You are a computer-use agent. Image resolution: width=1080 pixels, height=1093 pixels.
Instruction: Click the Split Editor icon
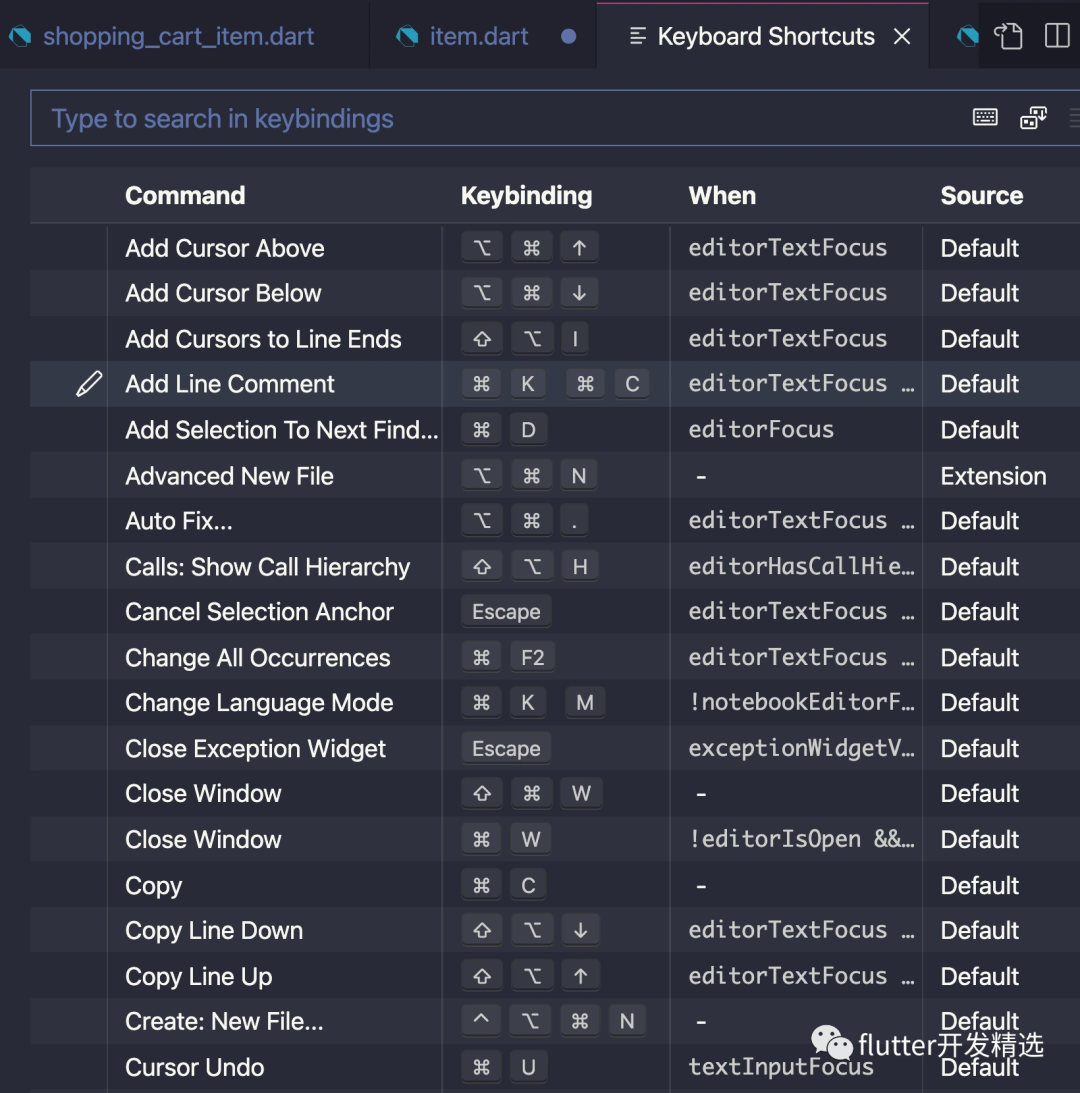tap(1056, 36)
